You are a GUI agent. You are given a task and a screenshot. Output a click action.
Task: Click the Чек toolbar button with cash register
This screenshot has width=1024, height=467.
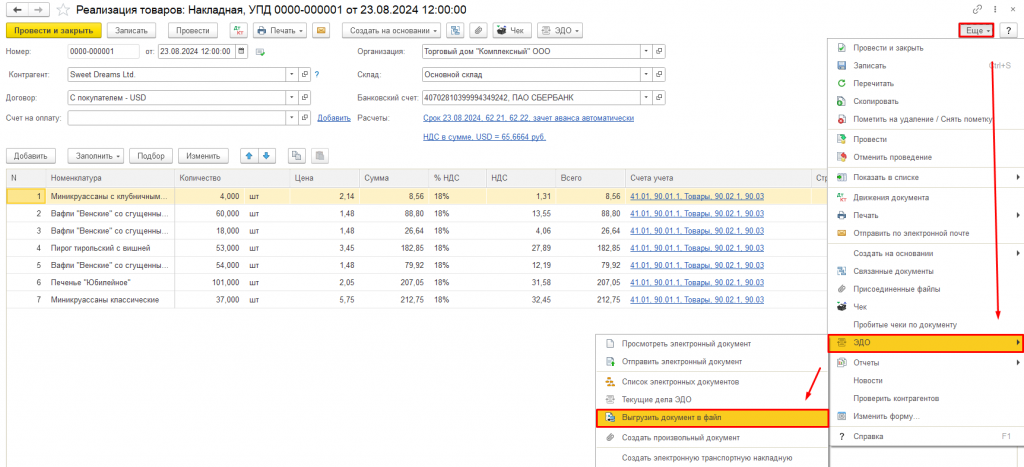pyautogui.click(x=513, y=31)
